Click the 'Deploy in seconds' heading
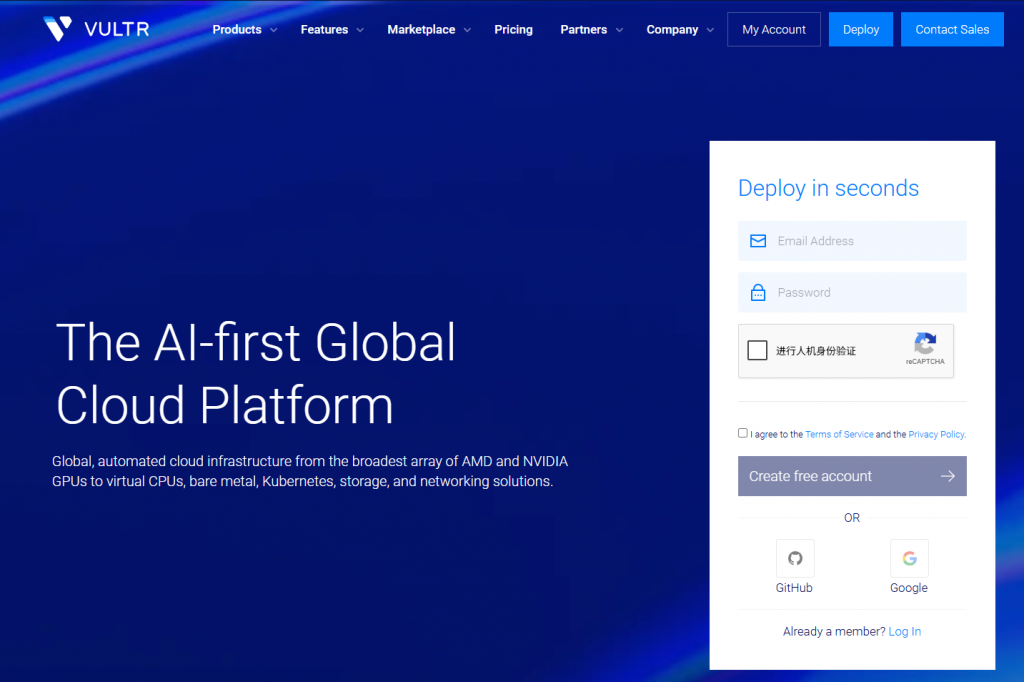Image resolution: width=1024 pixels, height=682 pixels. pos(828,188)
